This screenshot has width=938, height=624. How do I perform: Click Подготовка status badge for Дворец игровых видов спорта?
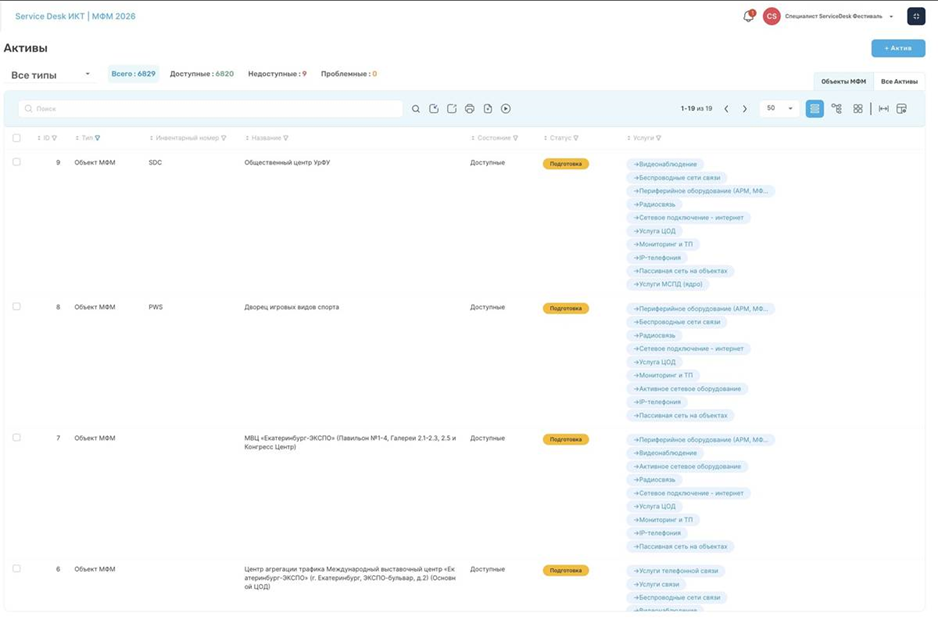[566, 308]
